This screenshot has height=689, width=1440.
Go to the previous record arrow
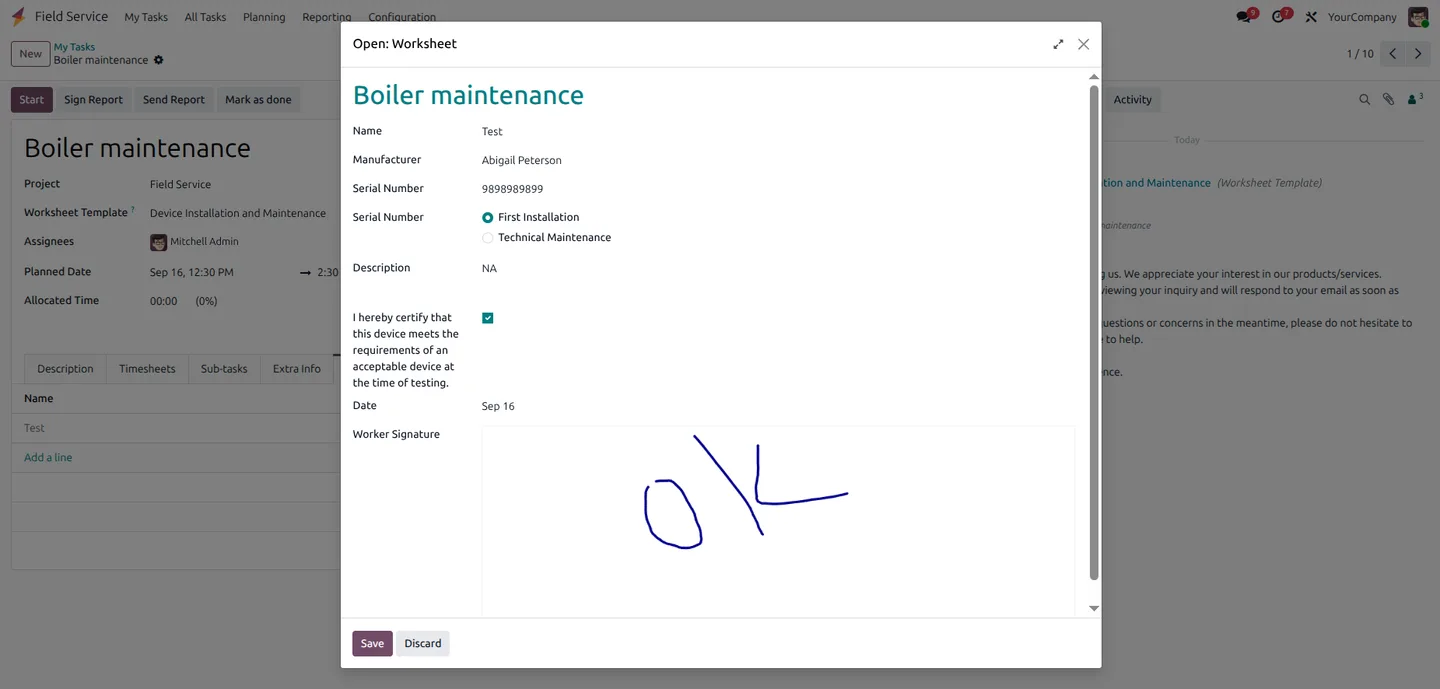pos(1393,54)
